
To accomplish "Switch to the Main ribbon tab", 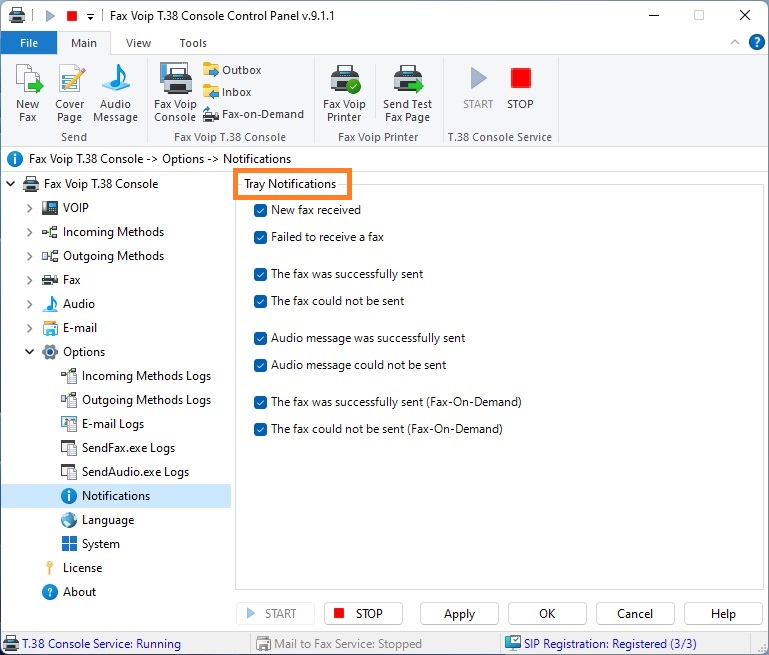I will [x=84, y=43].
